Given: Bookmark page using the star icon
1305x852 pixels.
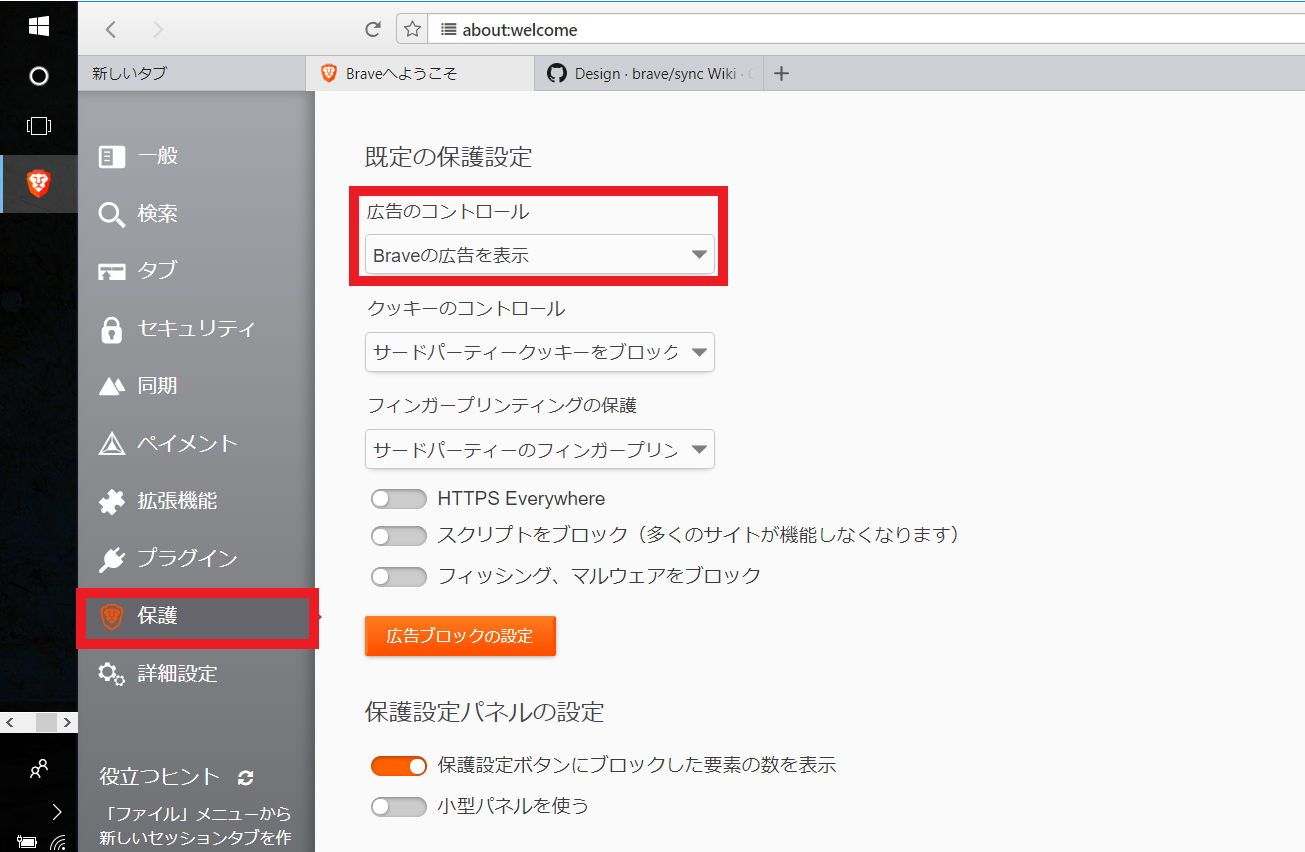Looking at the screenshot, I should (412, 30).
